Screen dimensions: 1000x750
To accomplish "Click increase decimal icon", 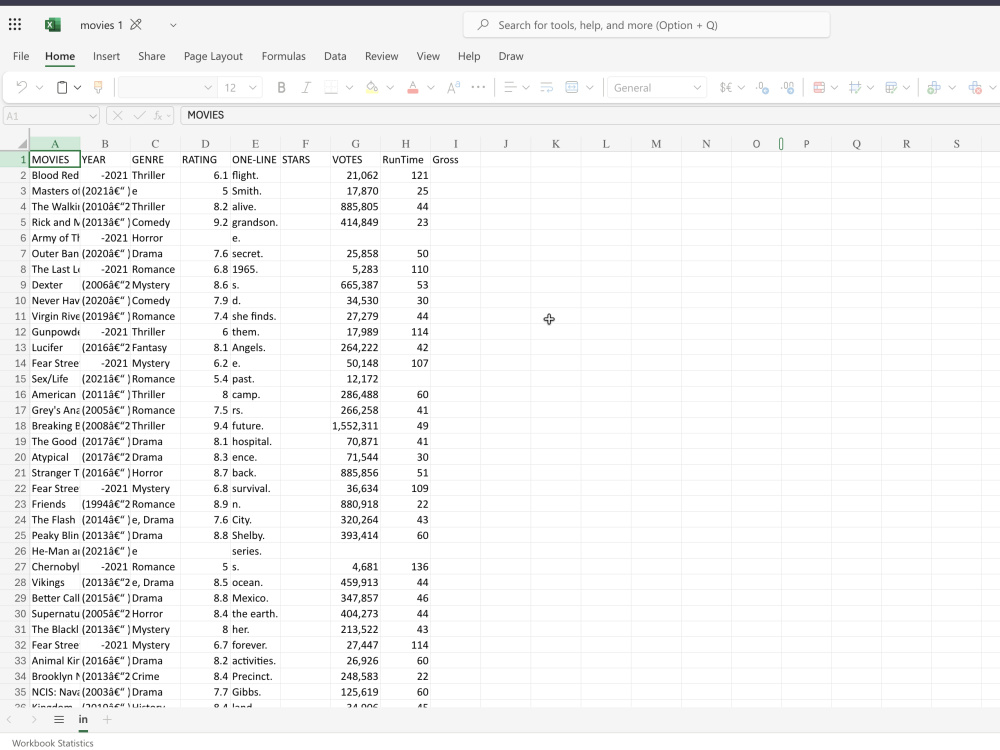I will 762,87.
